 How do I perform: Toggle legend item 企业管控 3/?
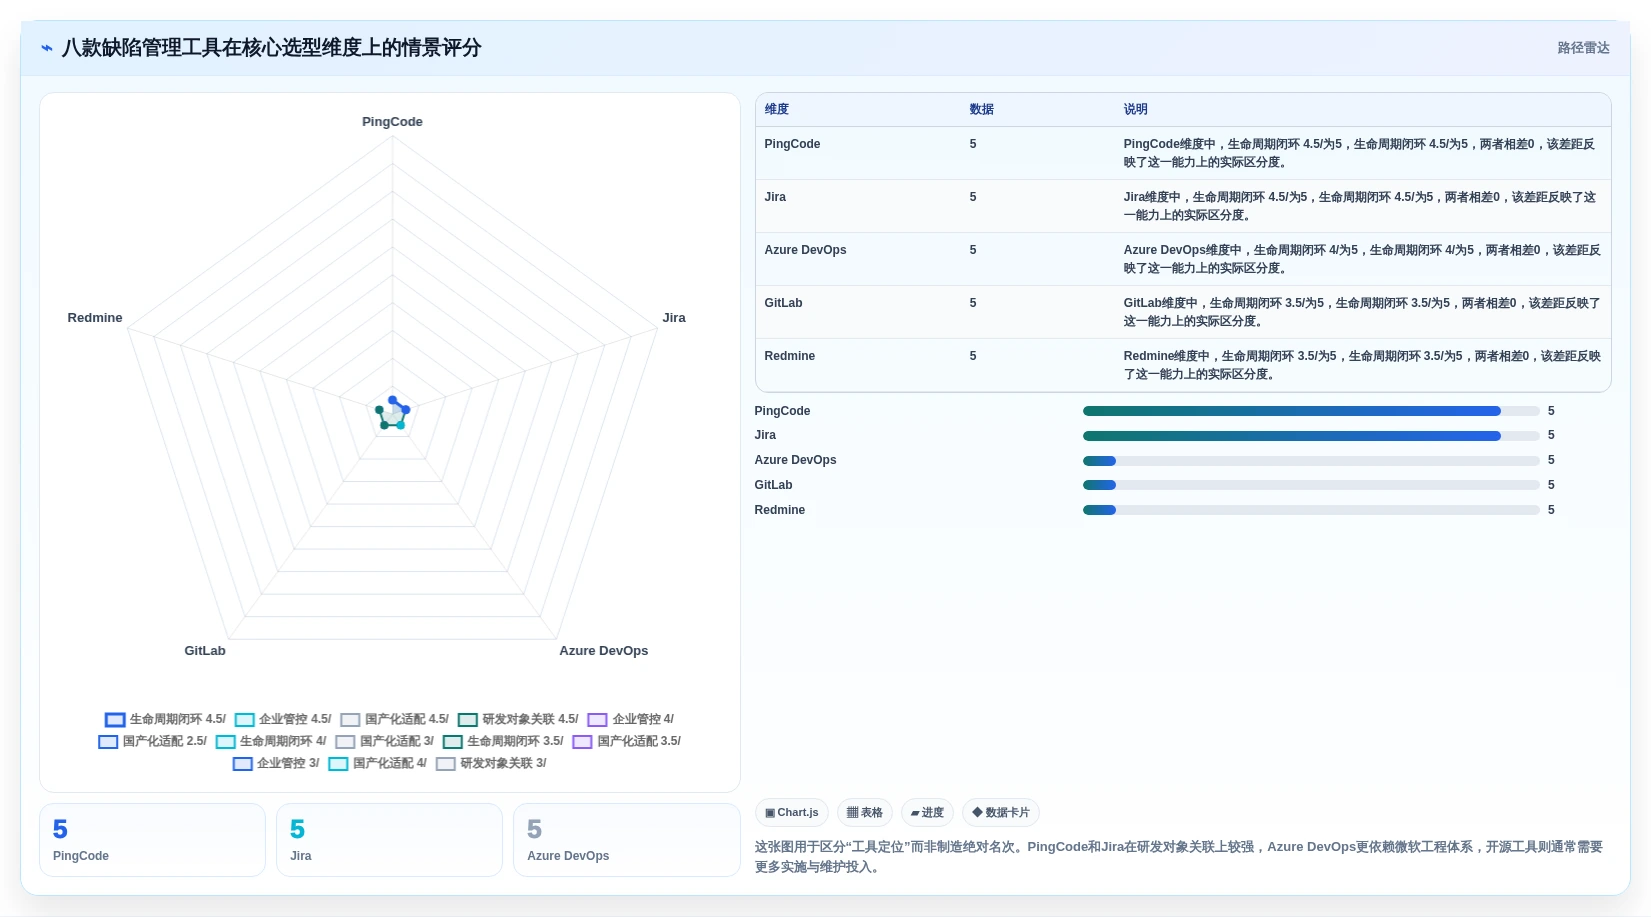pos(276,763)
